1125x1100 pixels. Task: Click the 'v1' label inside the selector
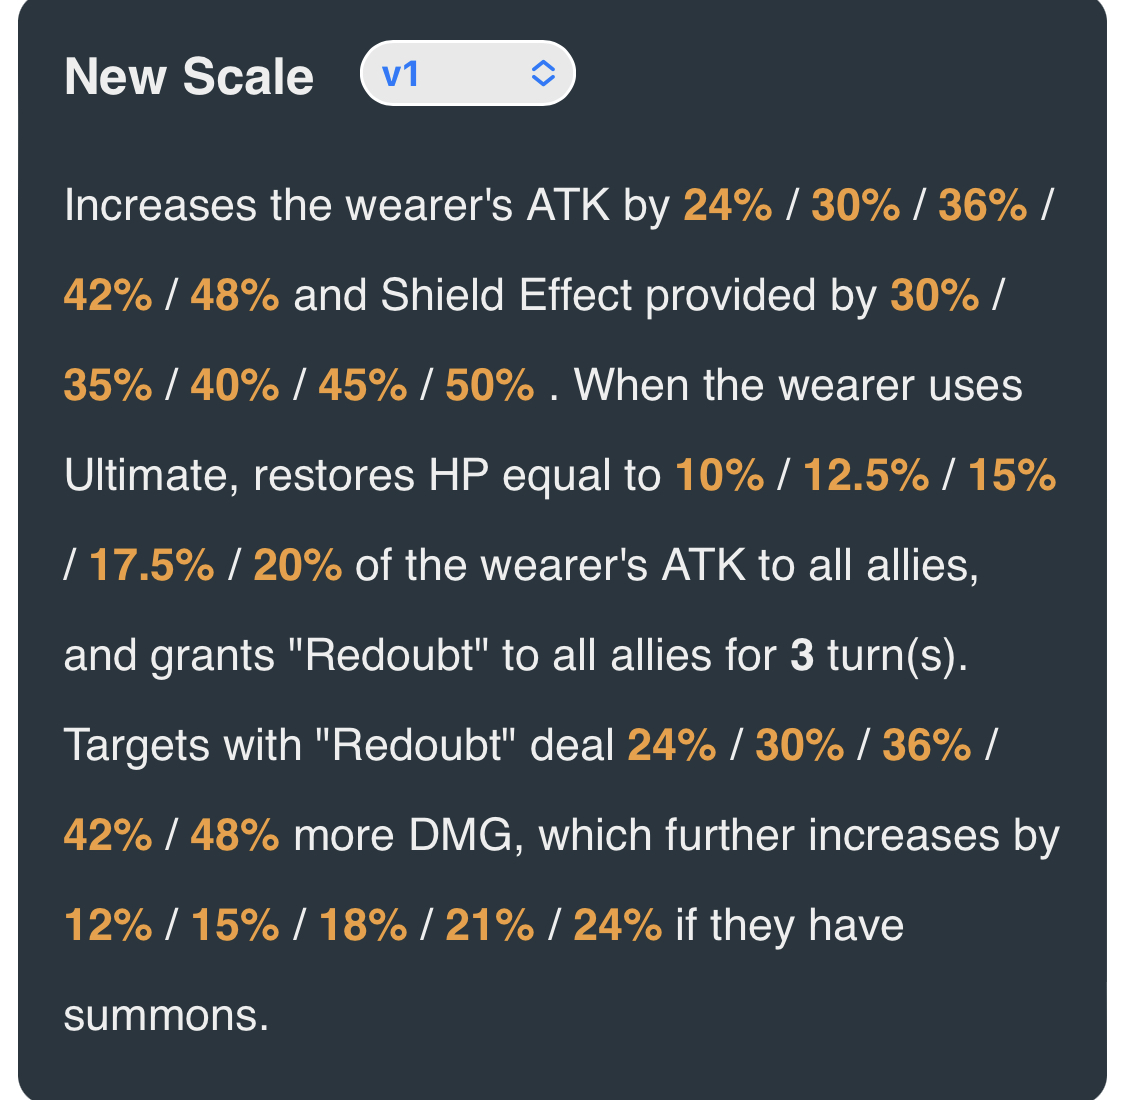400,74
